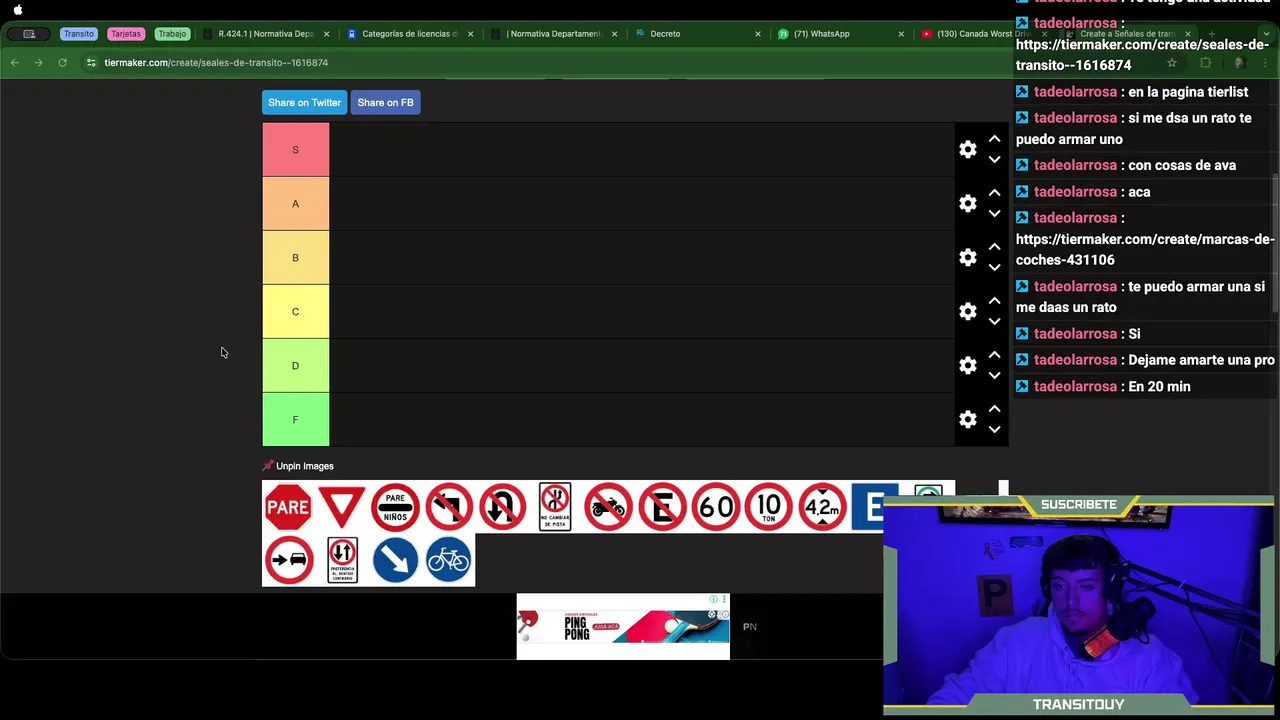This screenshot has width=1280, height=720.
Task: Choose the no left turn sign
Action: tap(449, 507)
